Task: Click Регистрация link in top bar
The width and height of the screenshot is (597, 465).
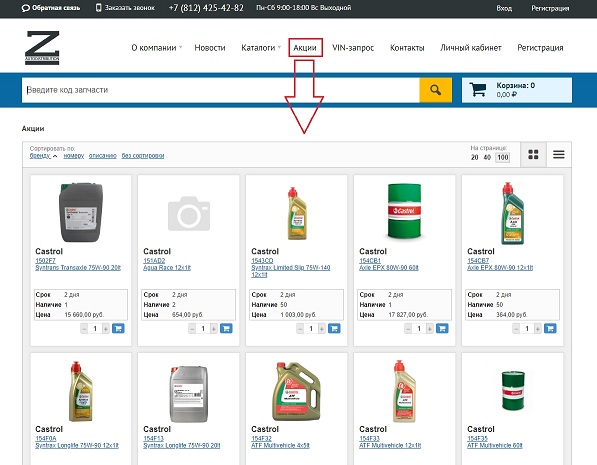Action: click(550, 8)
